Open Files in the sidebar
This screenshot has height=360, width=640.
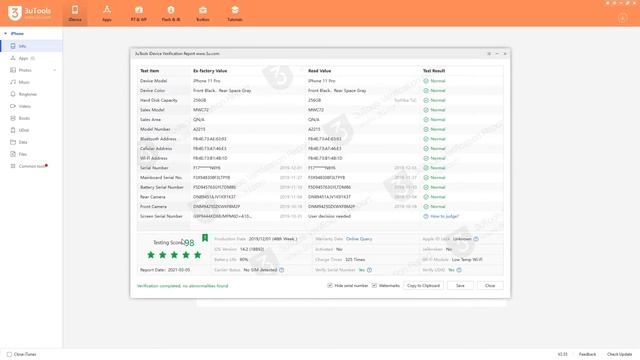pos(31,154)
